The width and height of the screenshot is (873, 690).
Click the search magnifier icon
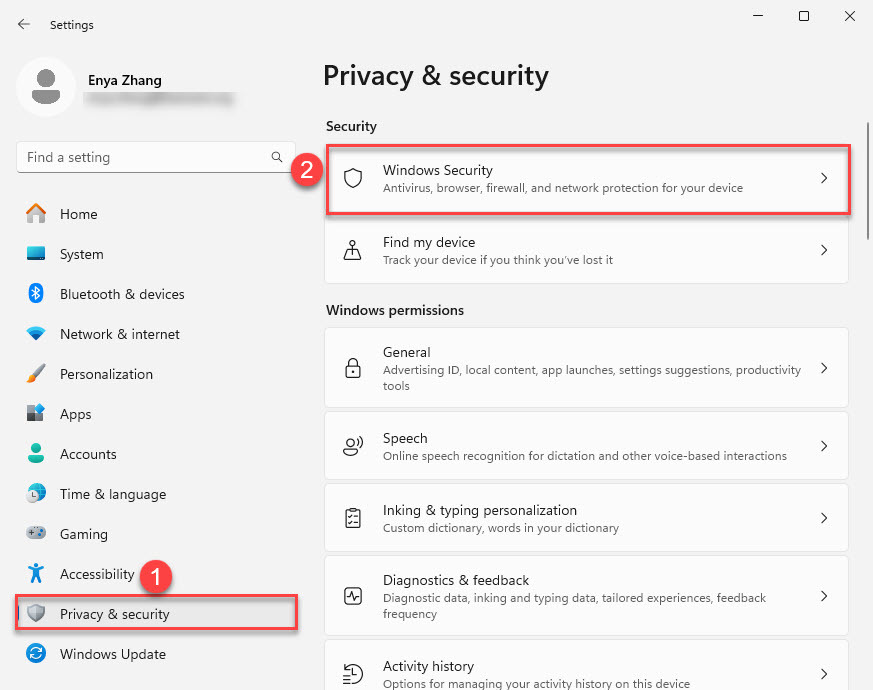pyautogui.click(x=277, y=157)
